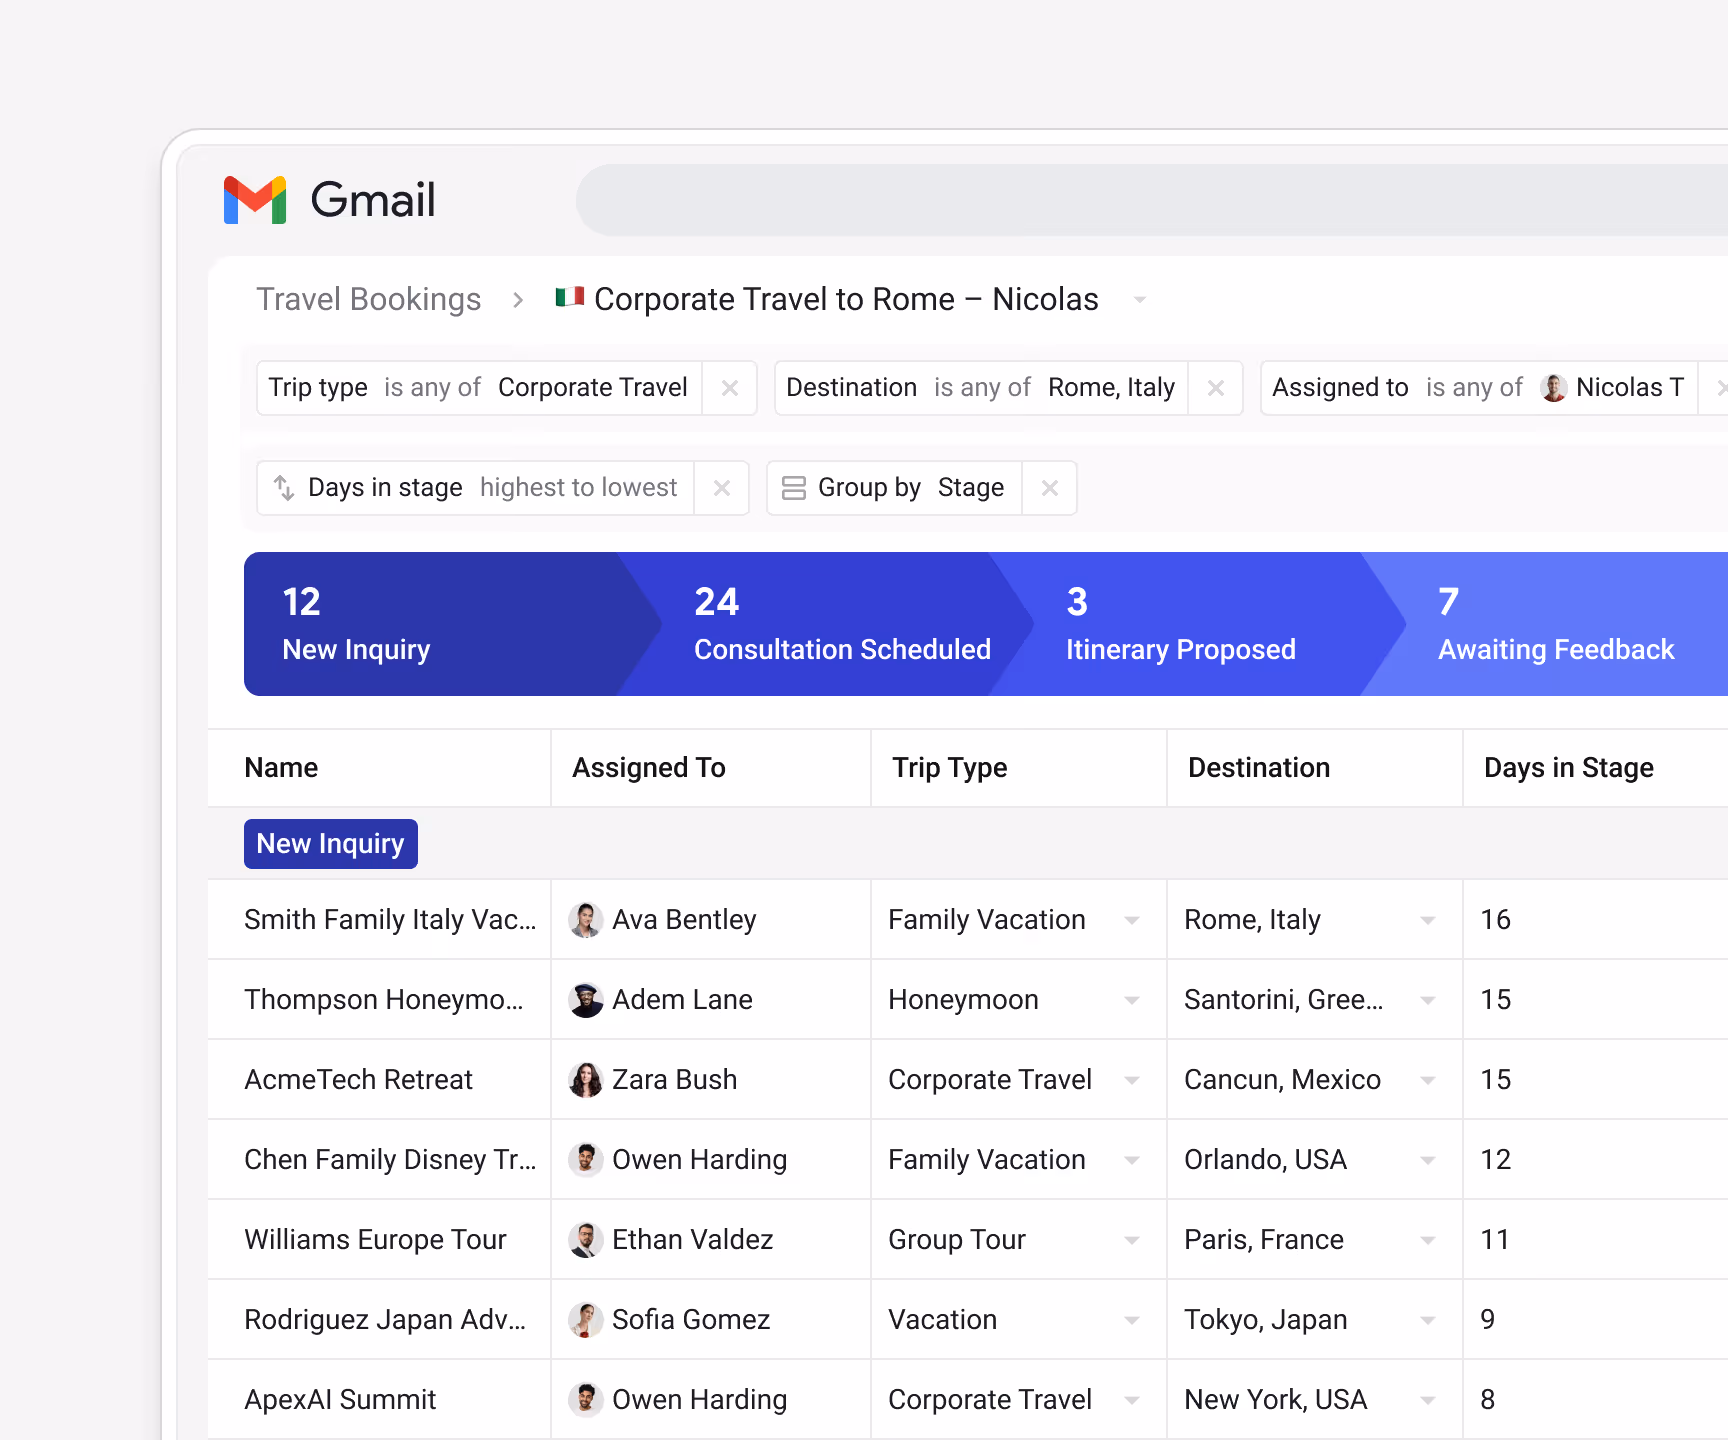Open Chen Family Disney Tr... record
Image resolution: width=1728 pixels, height=1440 pixels.
[390, 1160]
